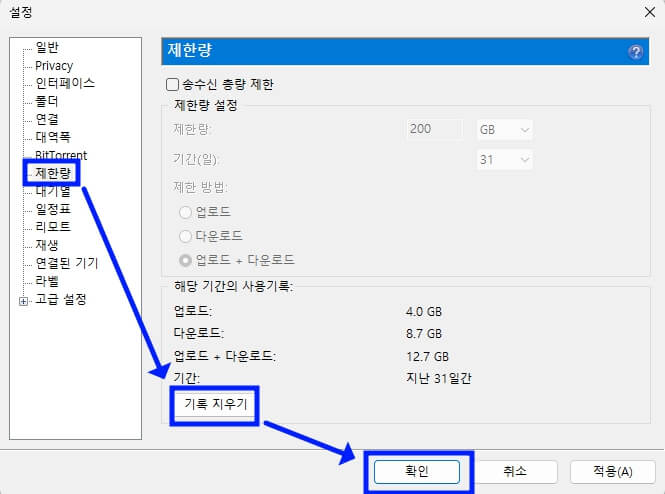Click the 제한량 200 input field

click(x=434, y=129)
